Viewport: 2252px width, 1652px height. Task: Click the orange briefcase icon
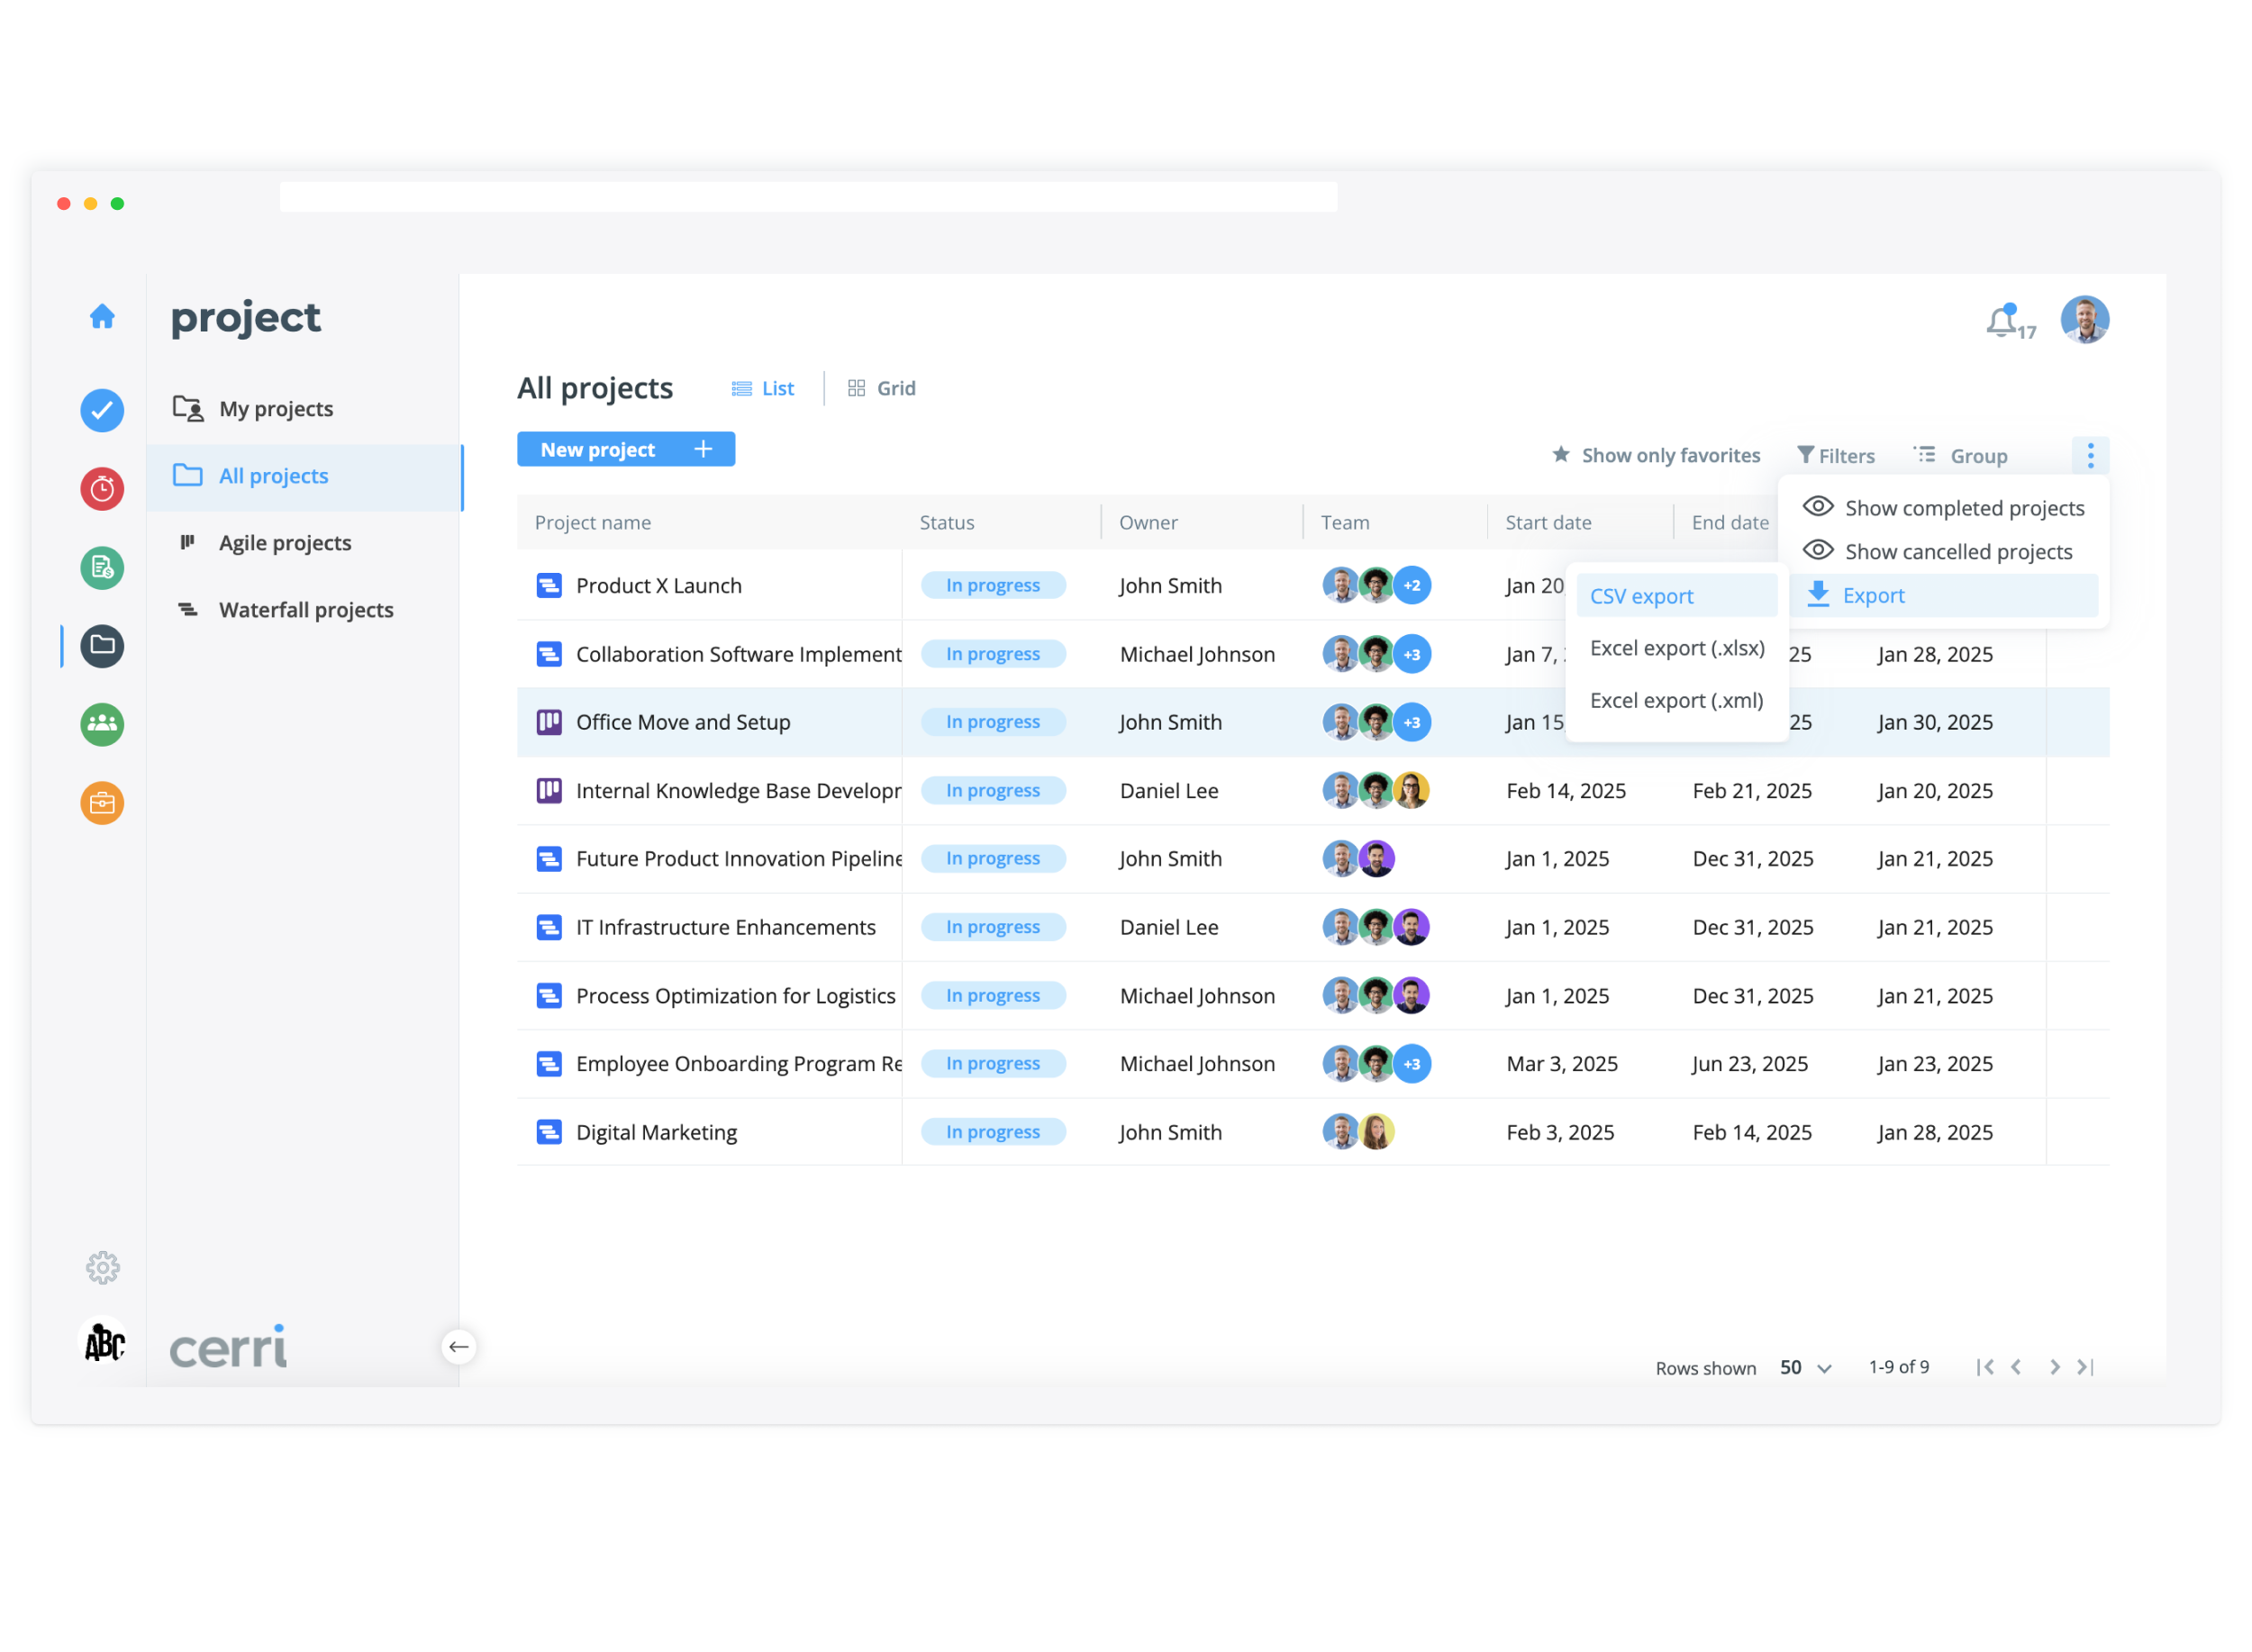coord(102,803)
